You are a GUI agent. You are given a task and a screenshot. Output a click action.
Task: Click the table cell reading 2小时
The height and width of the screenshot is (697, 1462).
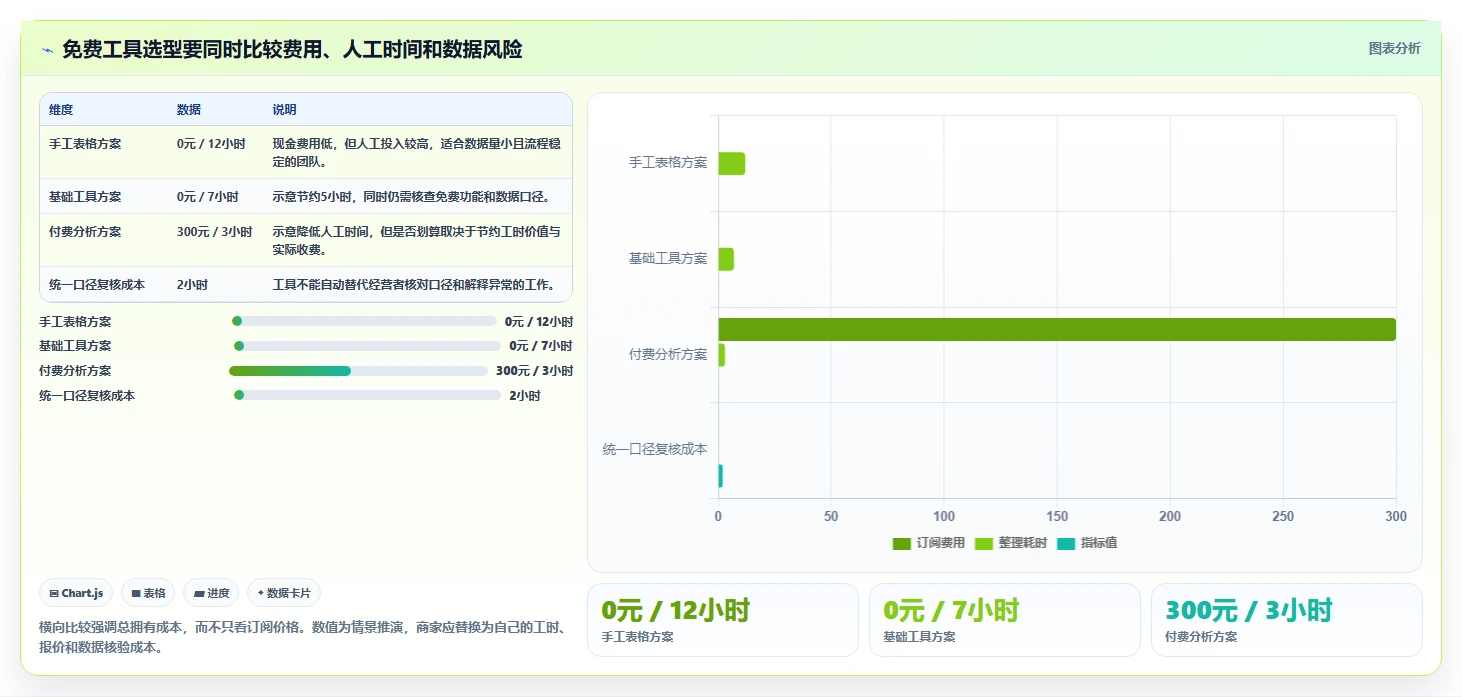[192, 285]
